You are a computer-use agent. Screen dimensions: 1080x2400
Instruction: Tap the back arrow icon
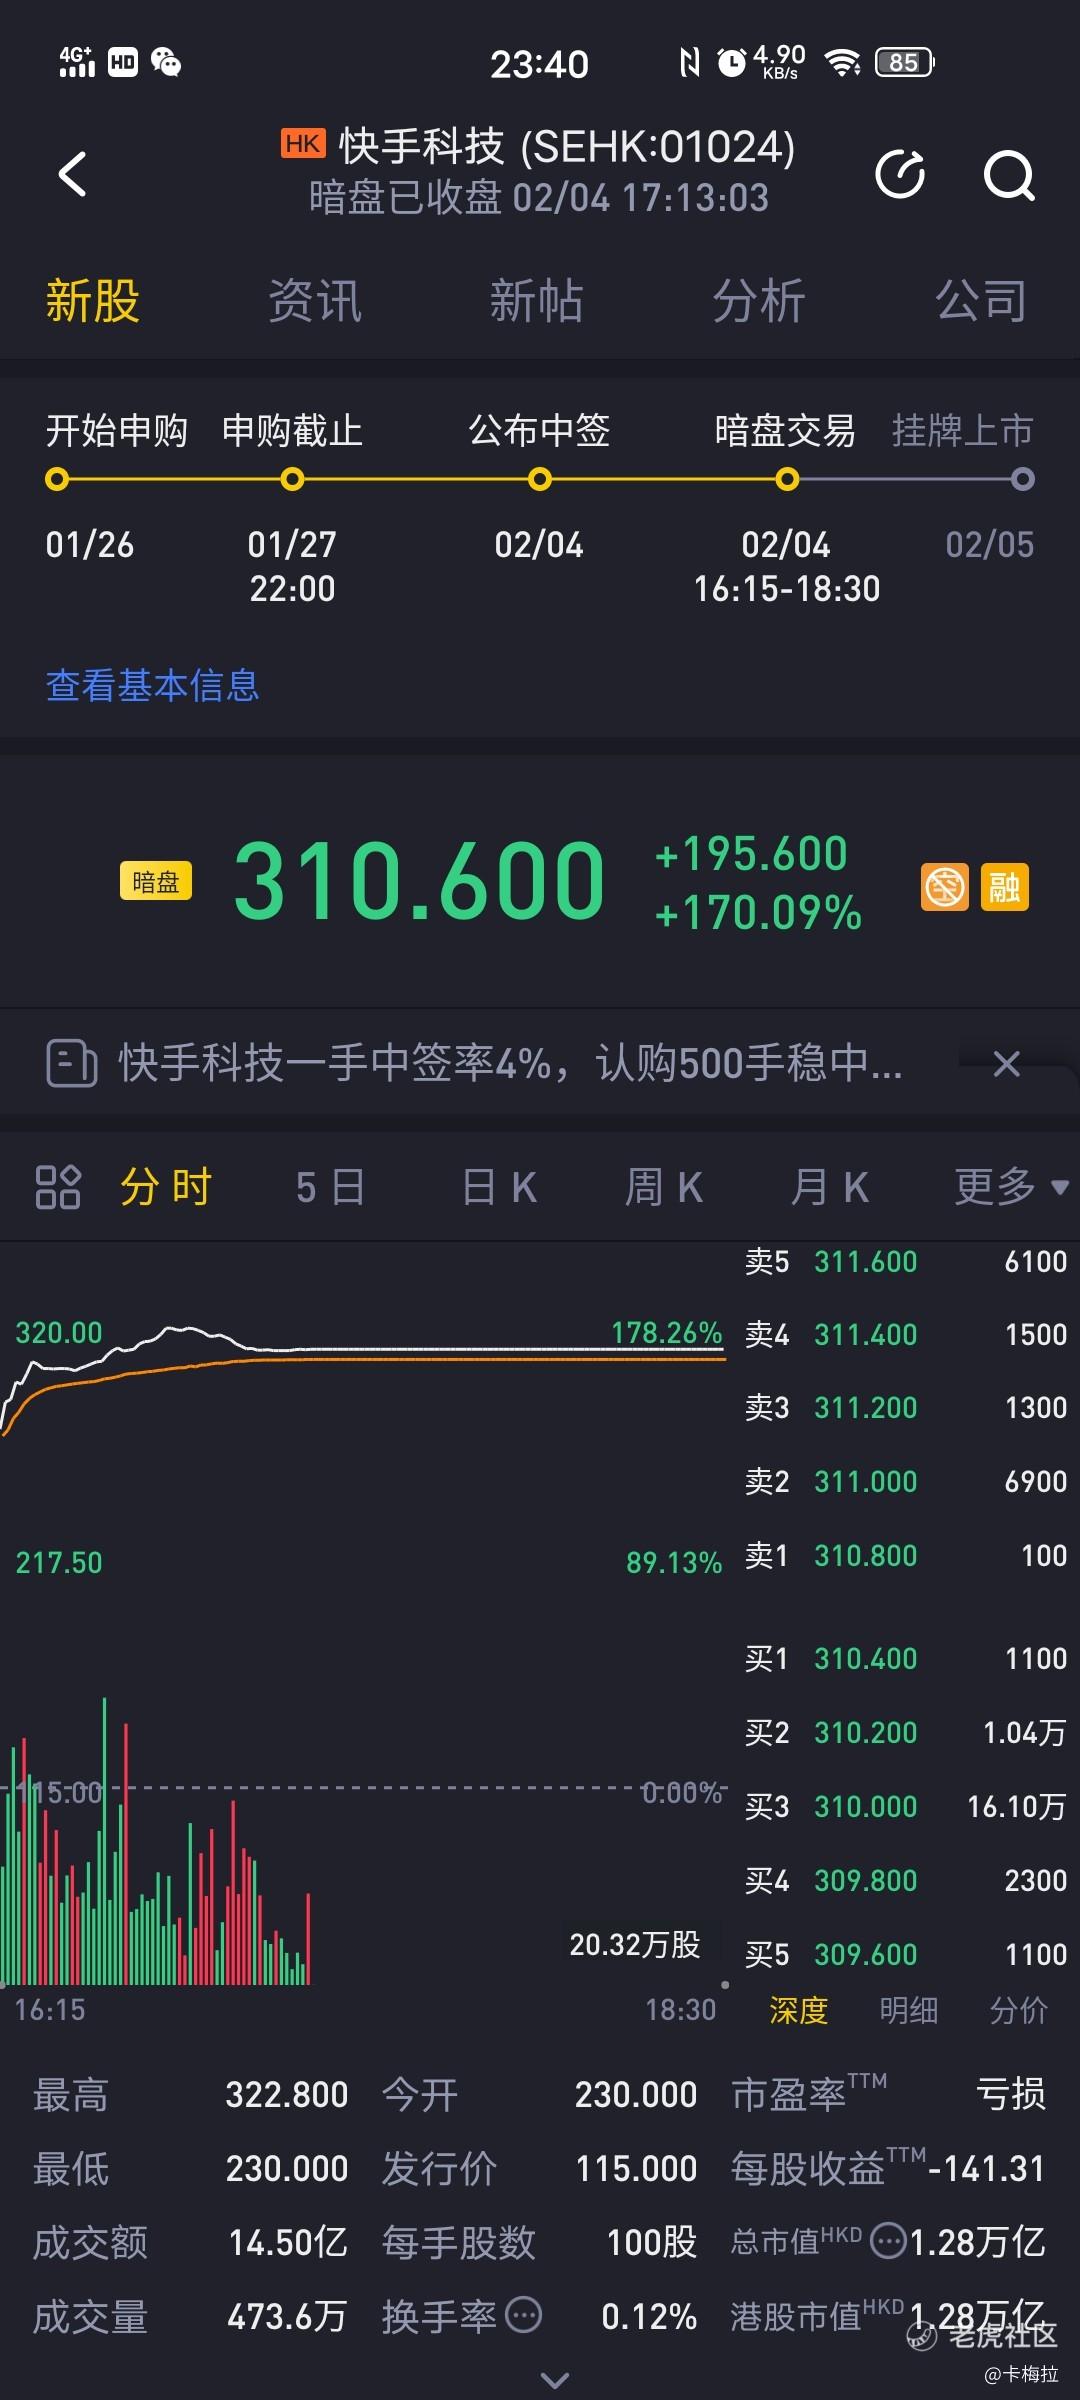click(73, 174)
